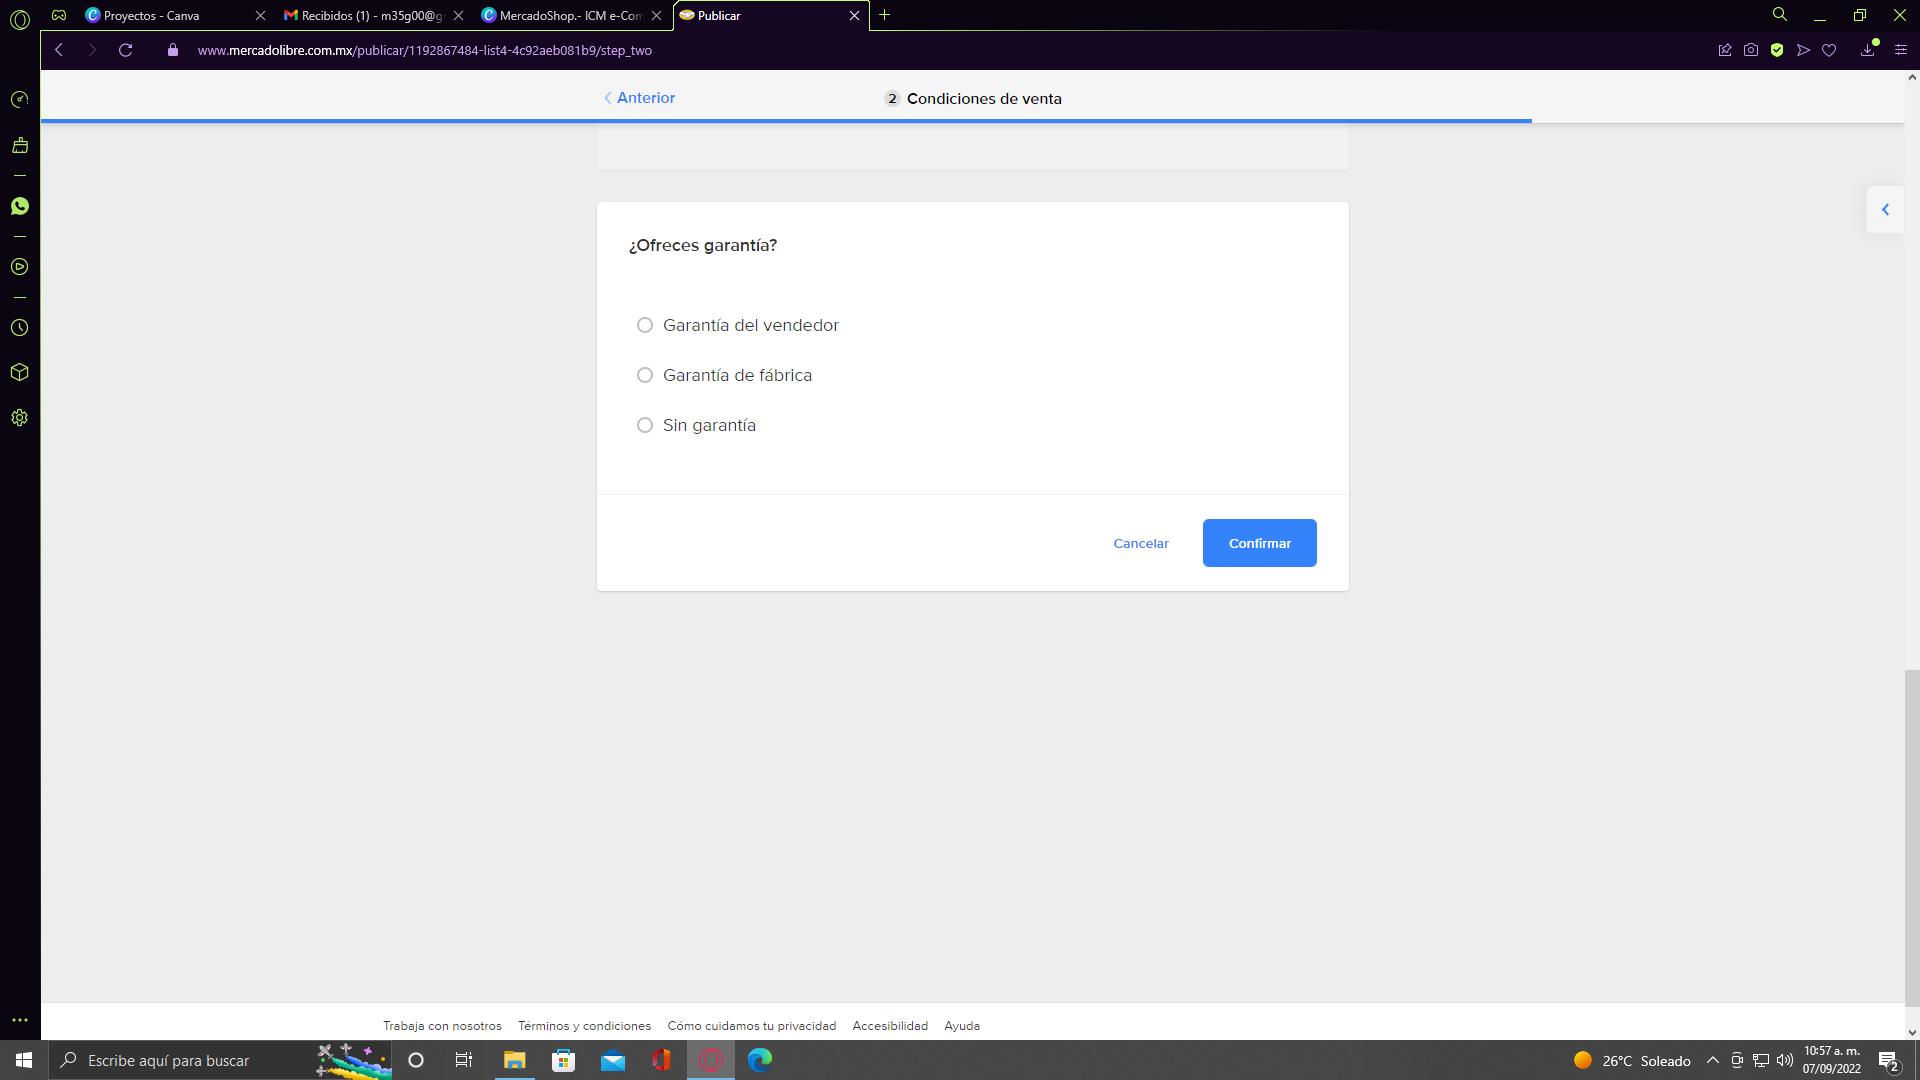Switch to Recibidos Gmail tab
This screenshot has width=1920, height=1080.
point(365,15)
